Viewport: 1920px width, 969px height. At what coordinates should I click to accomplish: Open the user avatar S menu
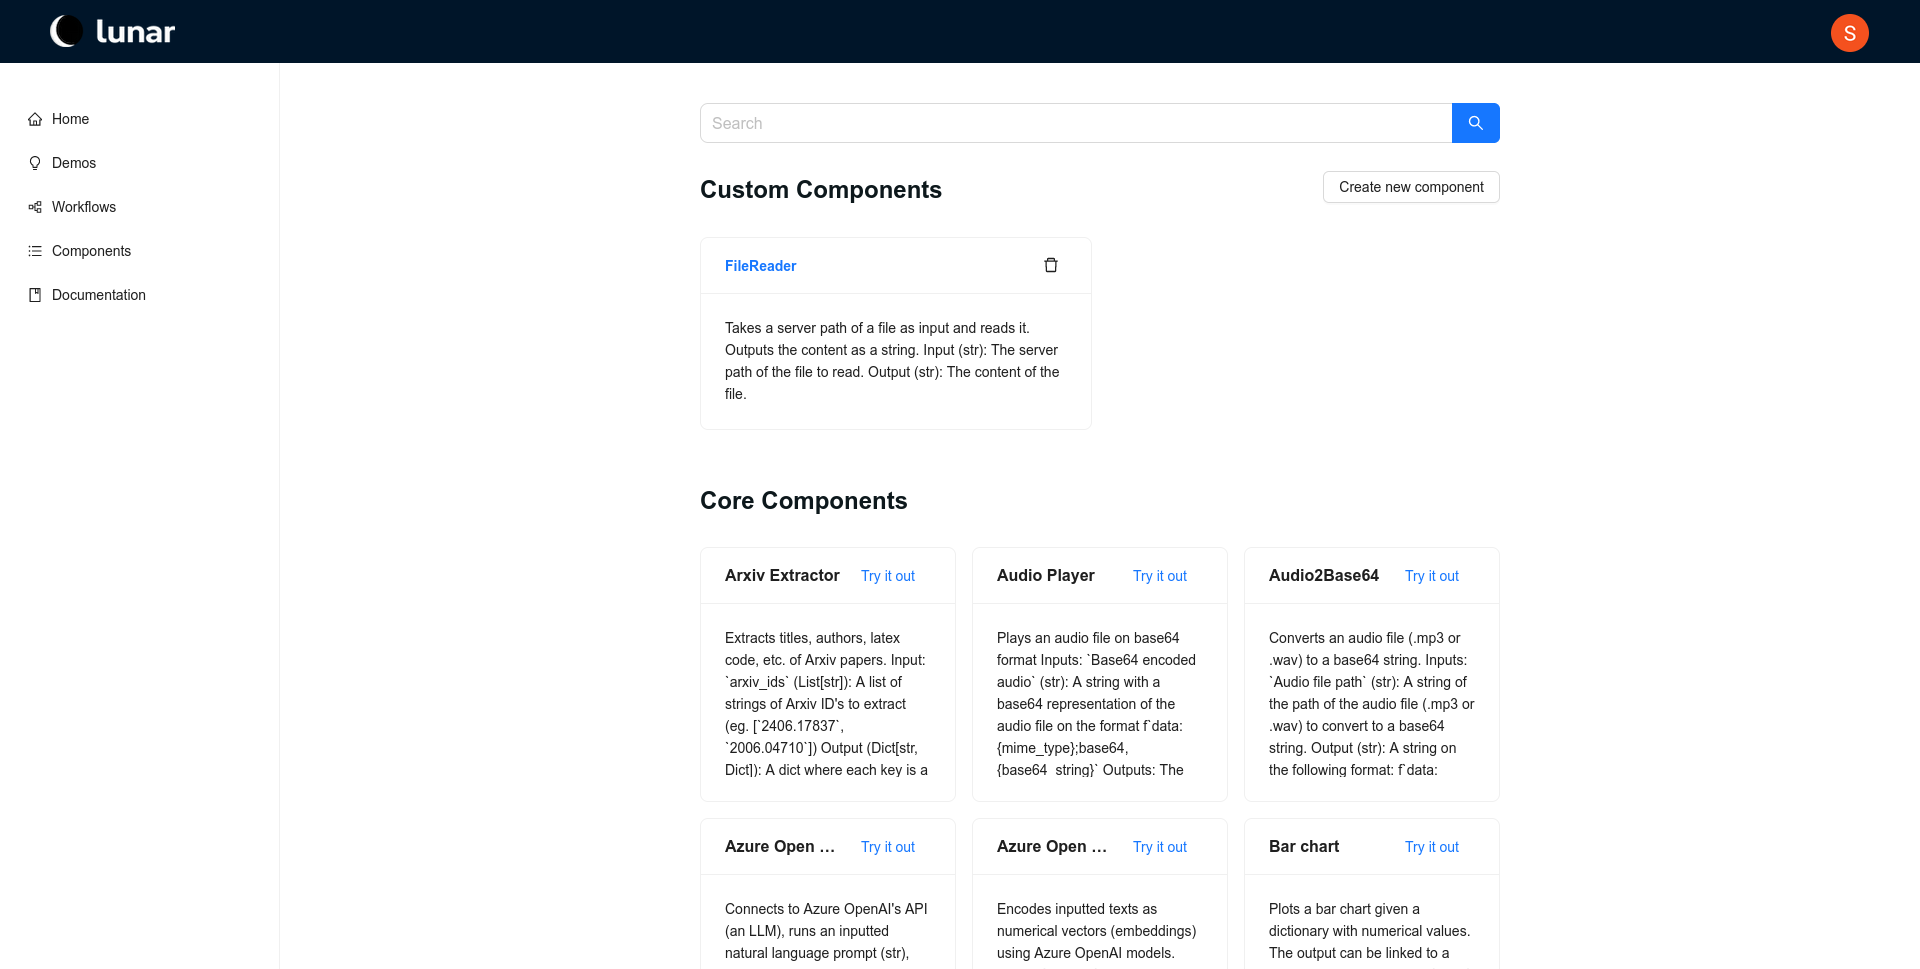tap(1849, 33)
